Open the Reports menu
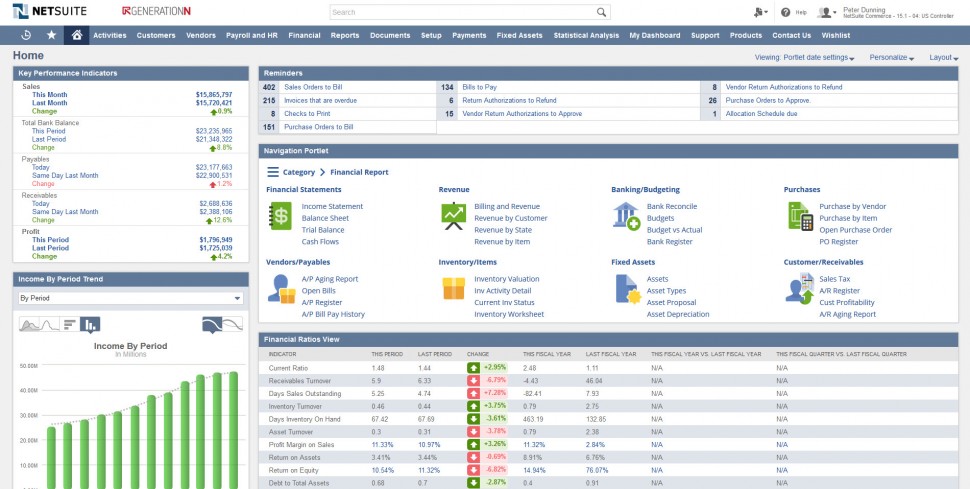The image size is (970, 489). coord(344,35)
